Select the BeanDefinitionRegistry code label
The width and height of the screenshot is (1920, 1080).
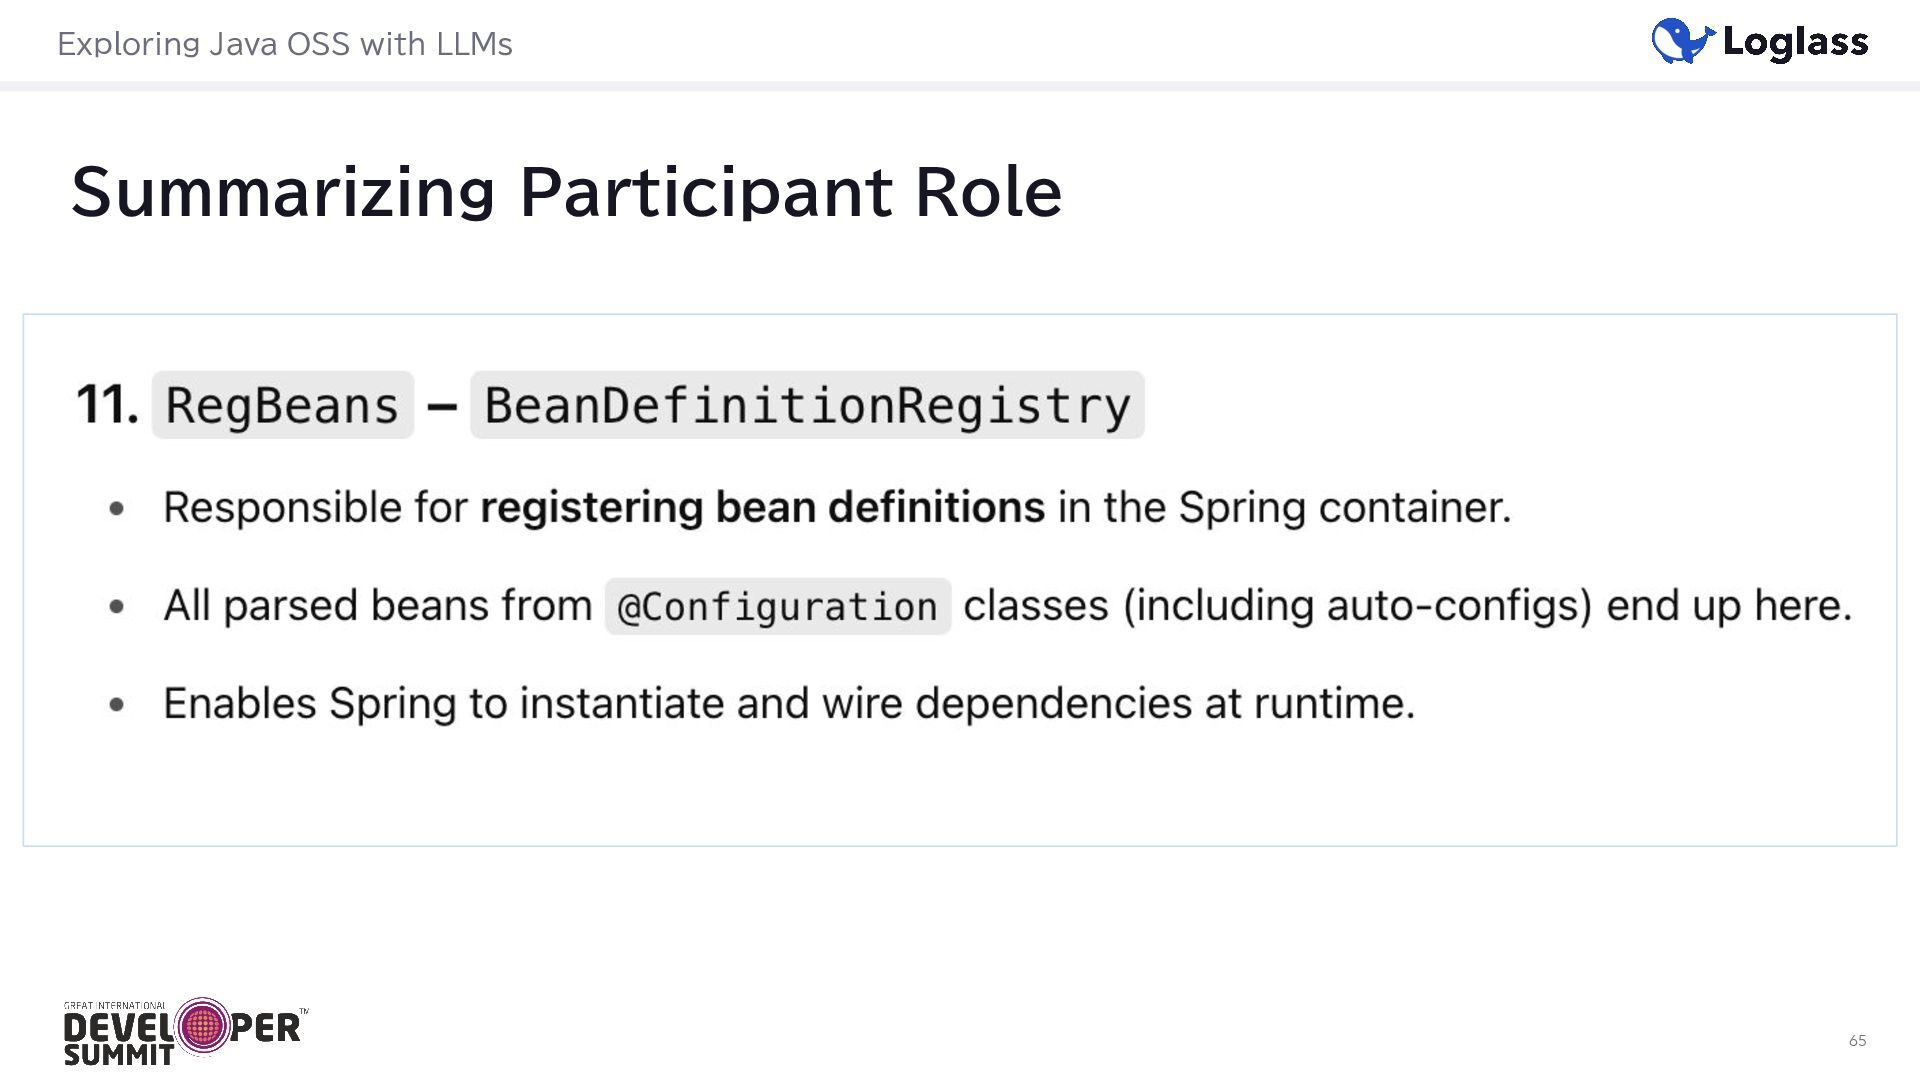pyautogui.click(x=807, y=405)
